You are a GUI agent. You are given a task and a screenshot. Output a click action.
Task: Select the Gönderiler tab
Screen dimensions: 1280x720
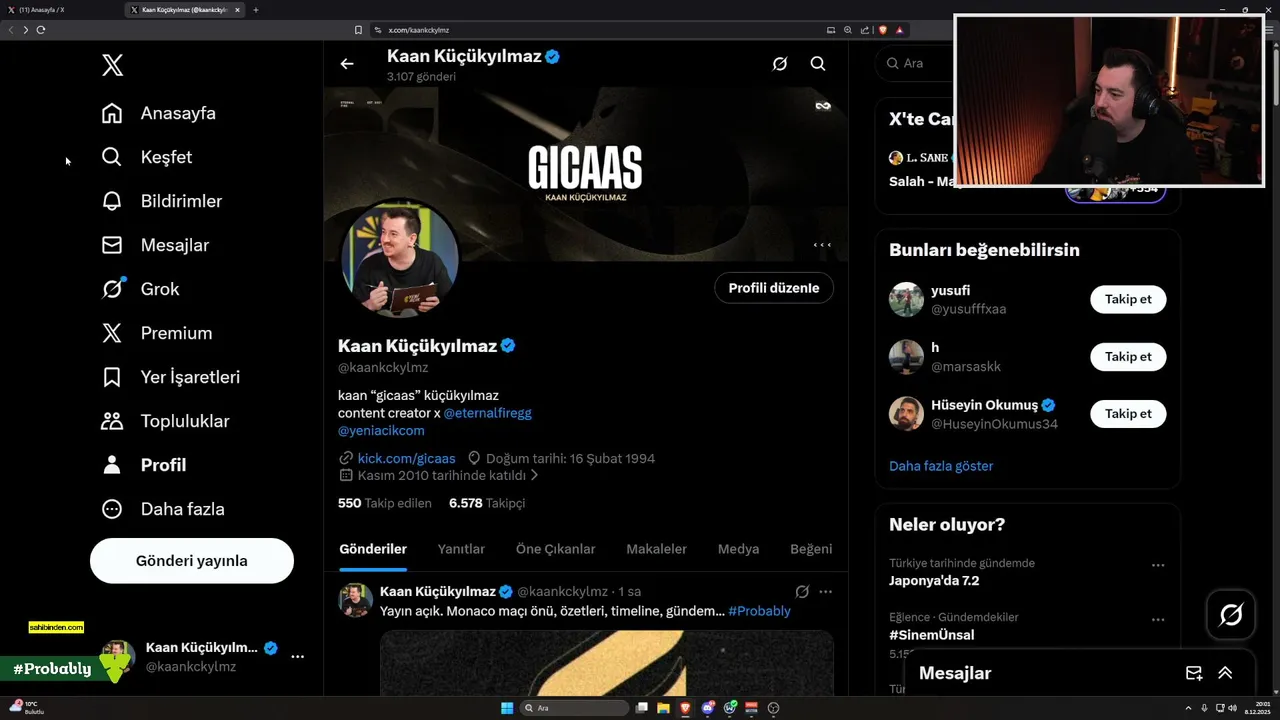pos(373,549)
